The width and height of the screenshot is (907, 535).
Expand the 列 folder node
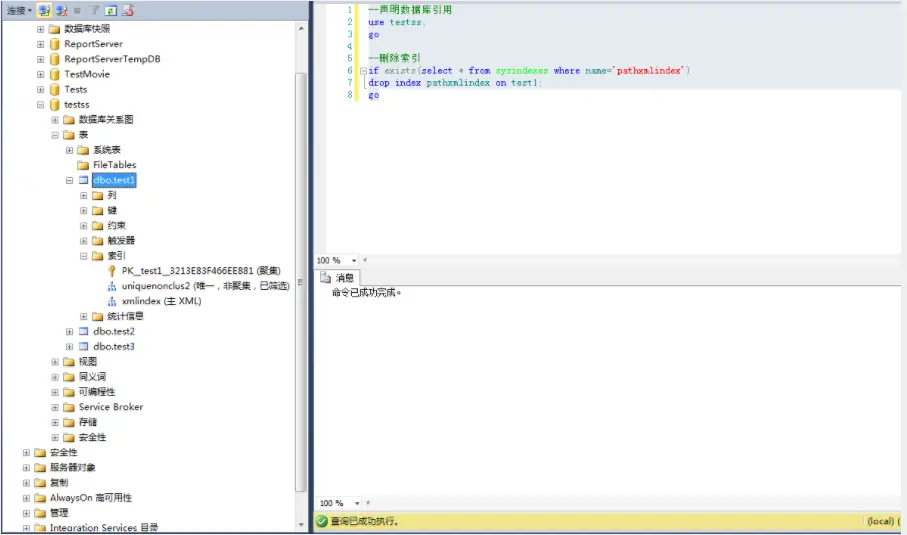83,195
